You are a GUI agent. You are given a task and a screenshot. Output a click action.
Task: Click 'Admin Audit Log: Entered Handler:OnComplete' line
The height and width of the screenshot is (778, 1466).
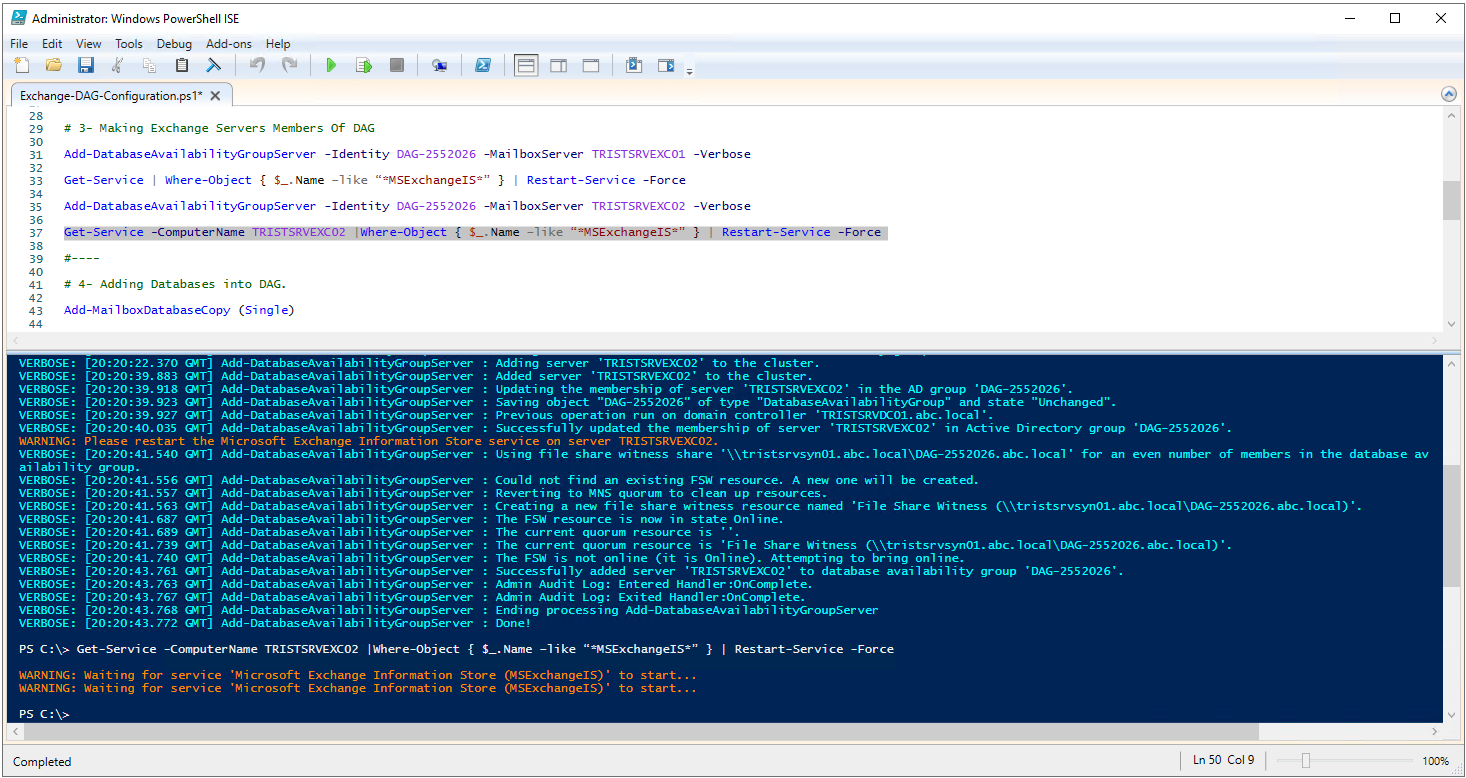[x=416, y=584]
